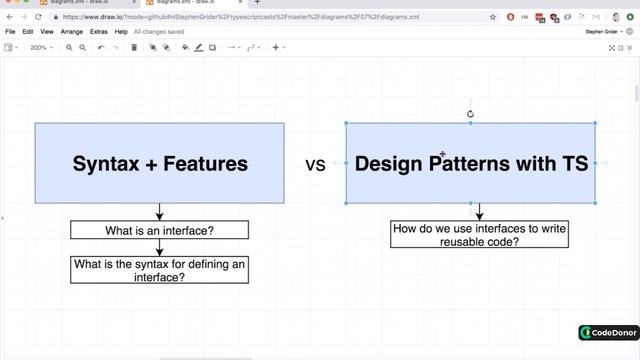Click the browser forward arrow

(x=24, y=17)
